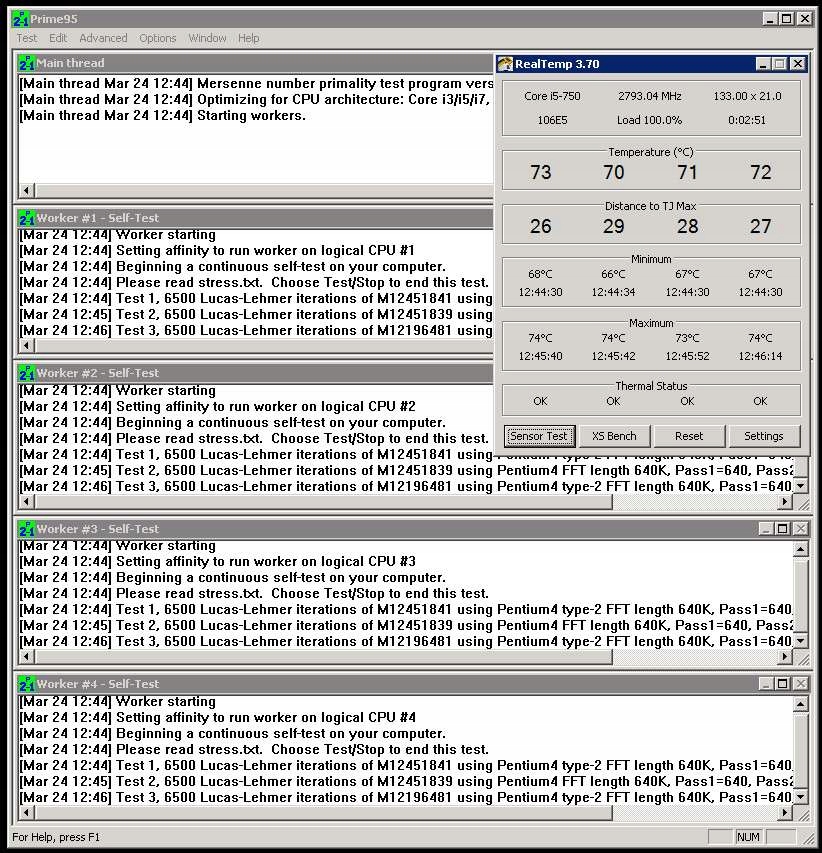The image size is (822, 853).
Task: Maximize the Worker #4 Self-Test window
Action: 782,684
